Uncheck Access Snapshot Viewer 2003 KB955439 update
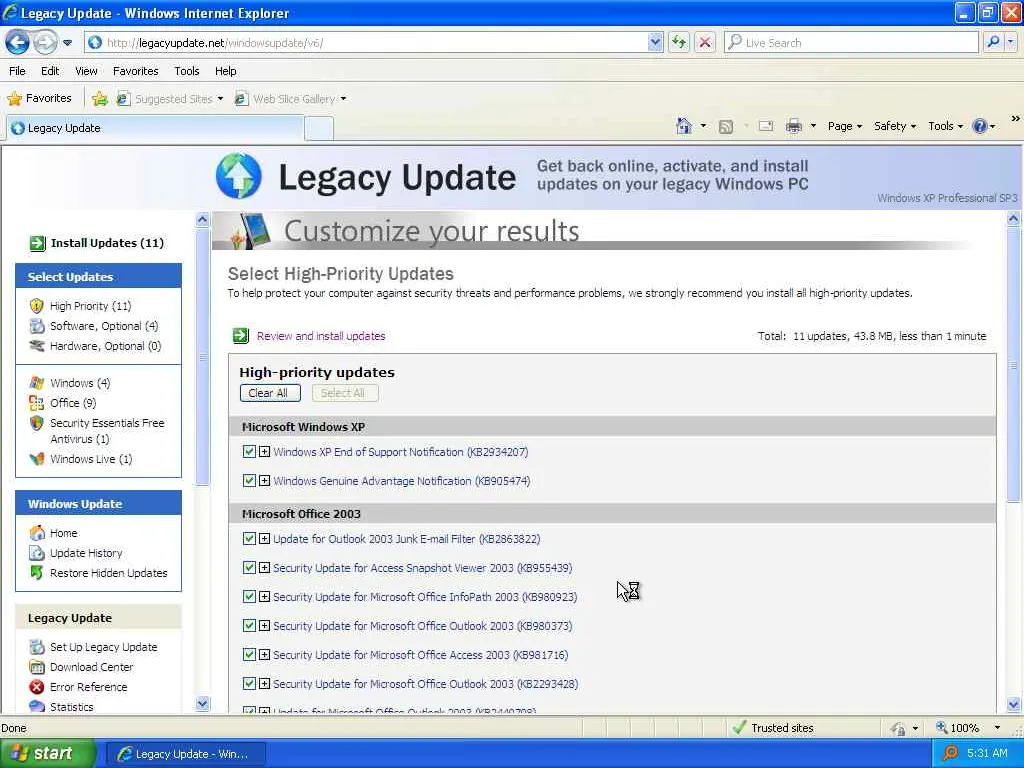The height and width of the screenshot is (768, 1024). (249, 568)
